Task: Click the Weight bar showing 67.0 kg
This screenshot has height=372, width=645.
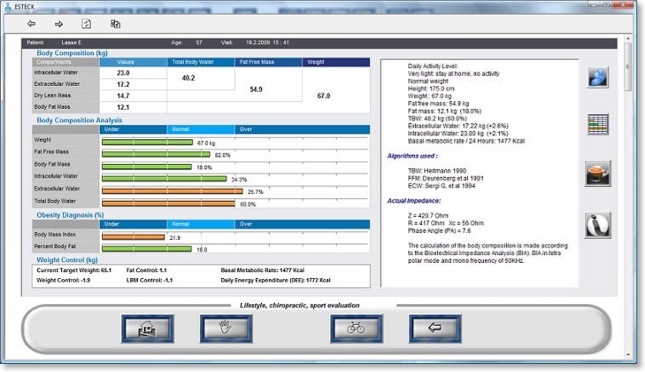Action: tap(147, 142)
